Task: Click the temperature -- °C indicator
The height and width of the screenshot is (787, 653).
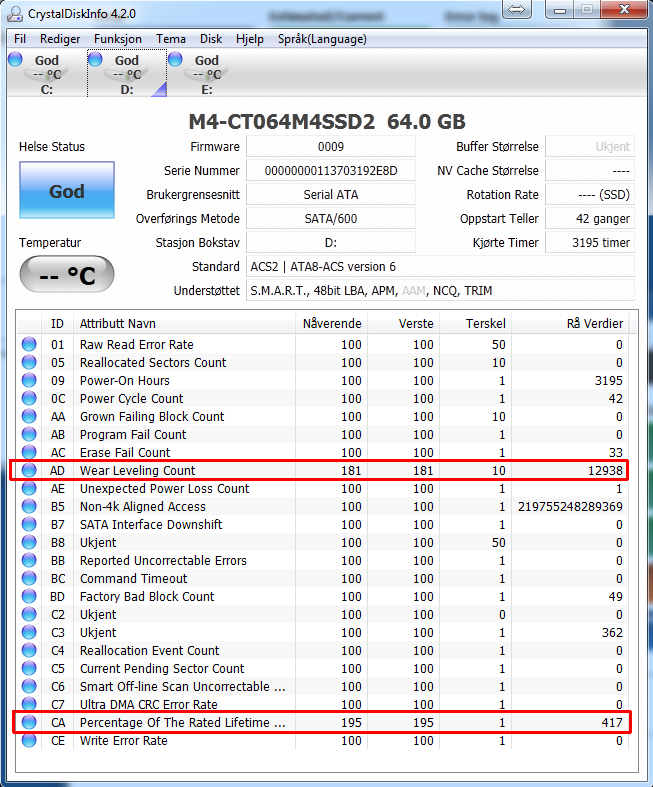Action: (67, 275)
